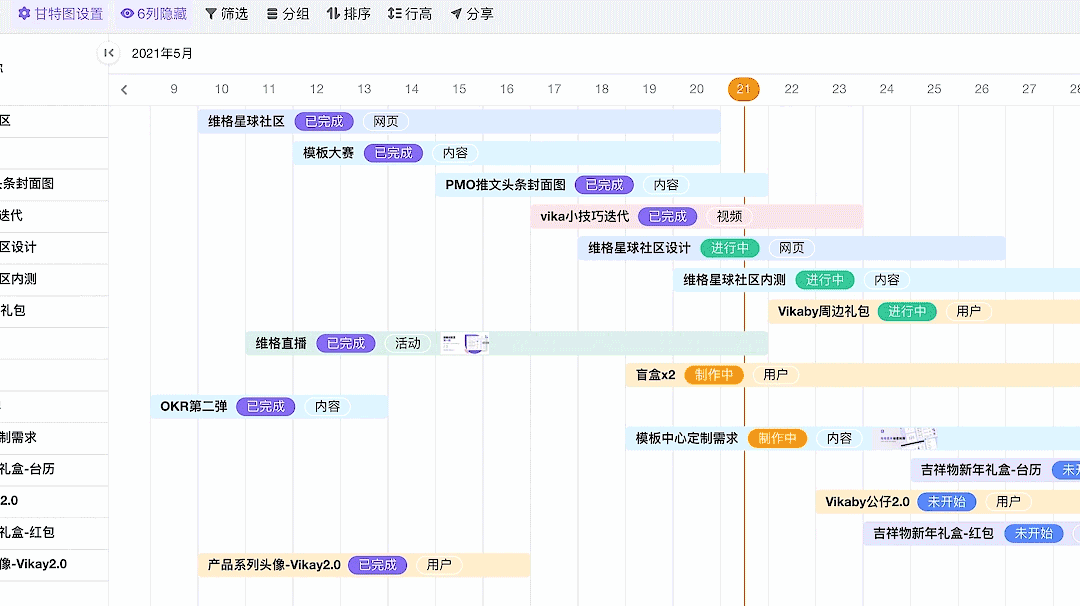This screenshot has height=606, width=1080.
Task: Click 已完成 tag on 模板大赛 bar
Action: (393, 153)
